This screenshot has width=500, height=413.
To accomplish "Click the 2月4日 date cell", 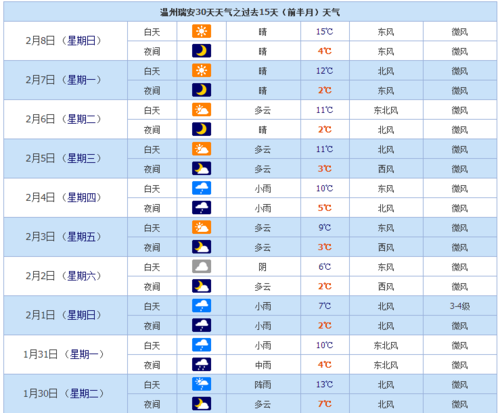I will (65, 198).
